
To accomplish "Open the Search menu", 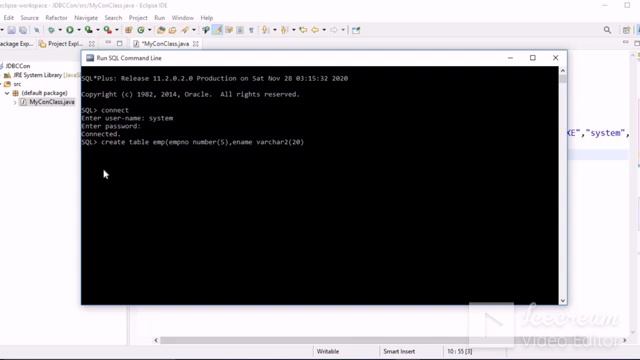I will point(113,18).
